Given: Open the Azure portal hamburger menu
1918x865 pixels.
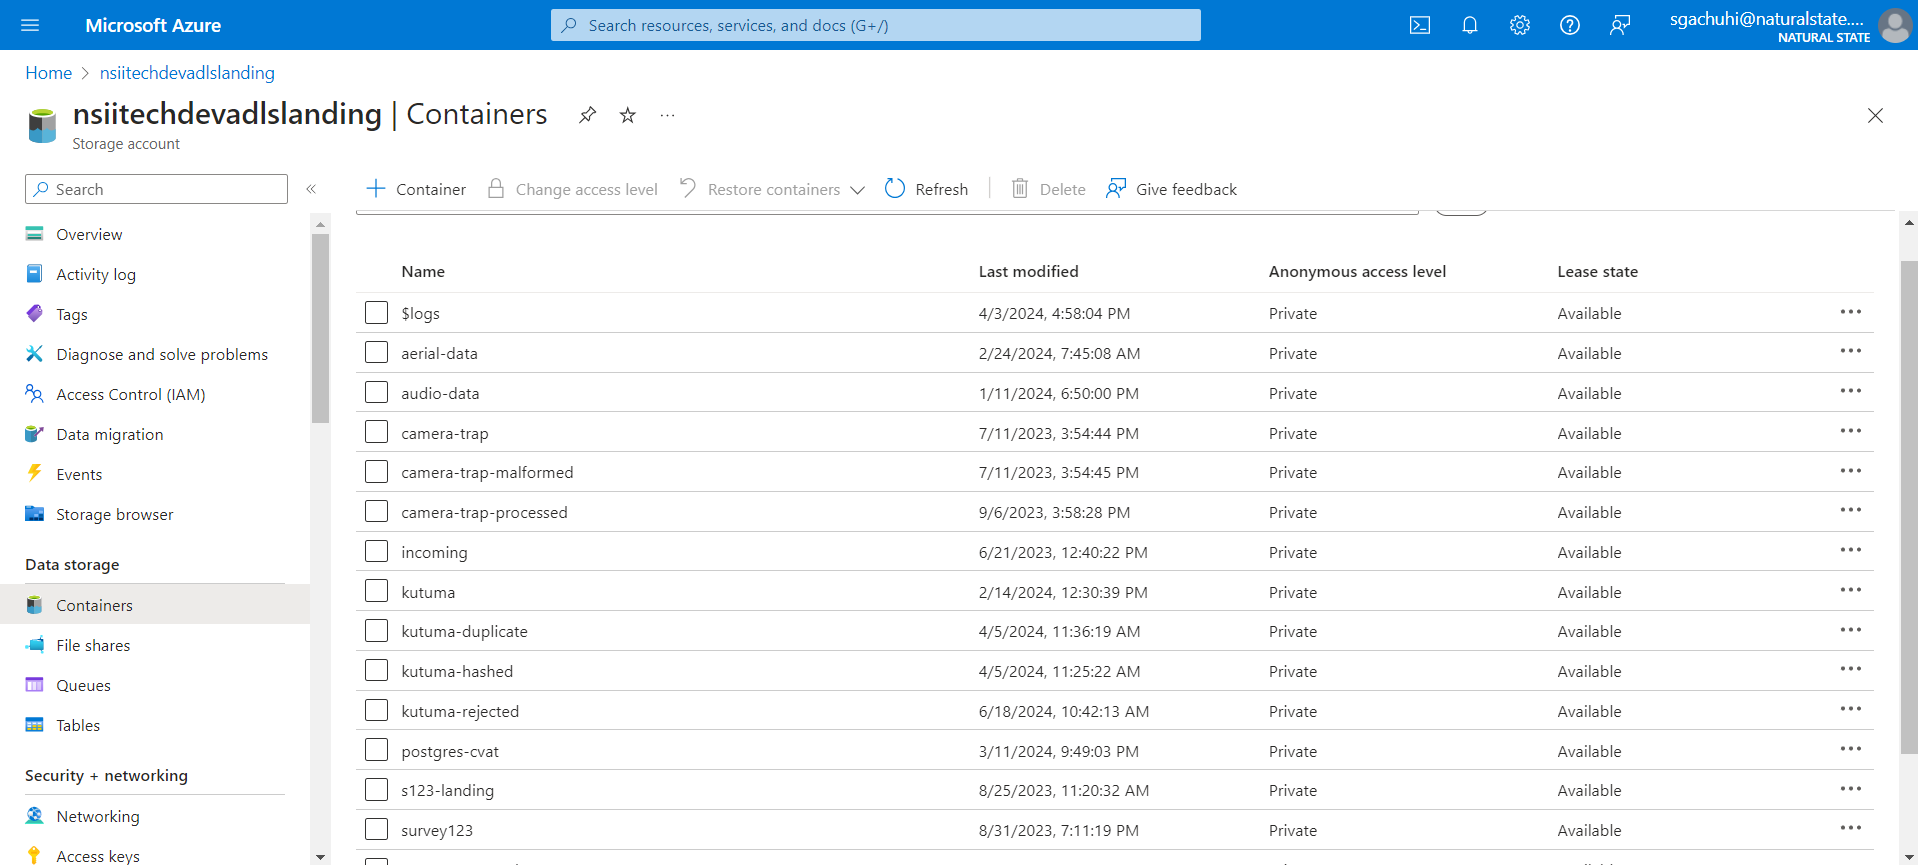Looking at the screenshot, I should point(30,25).
